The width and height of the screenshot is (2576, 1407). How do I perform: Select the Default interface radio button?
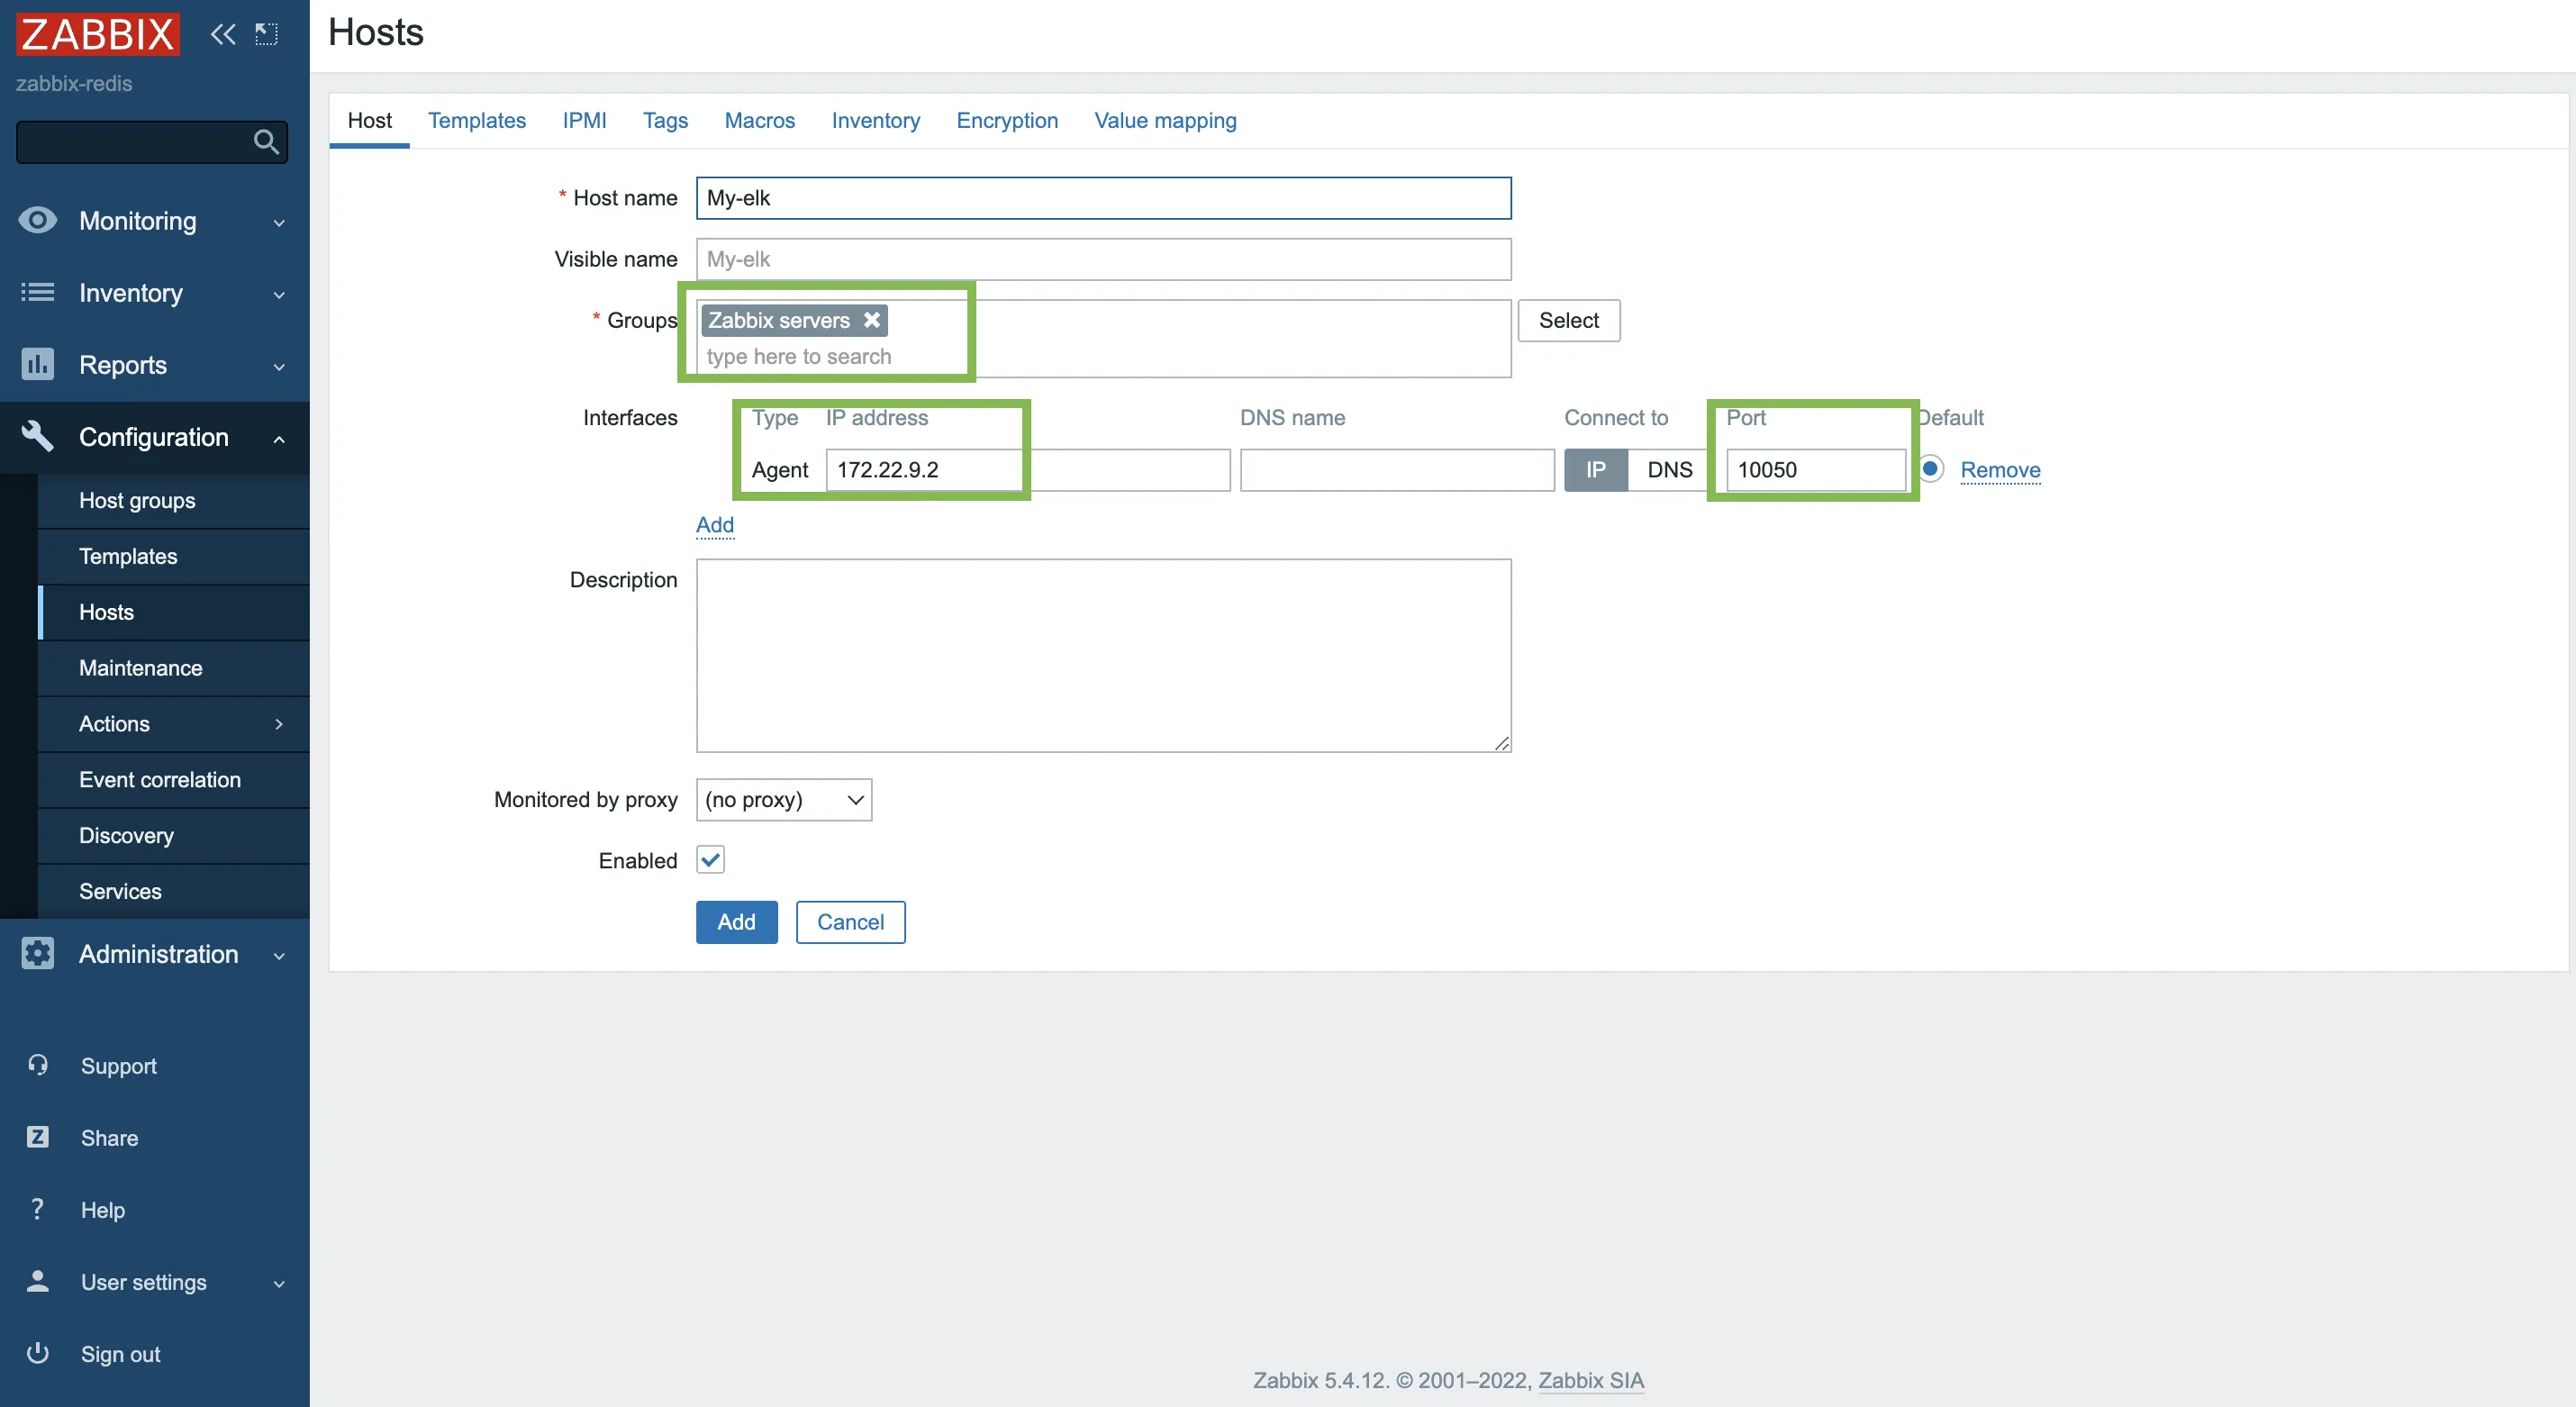[1930, 468]
